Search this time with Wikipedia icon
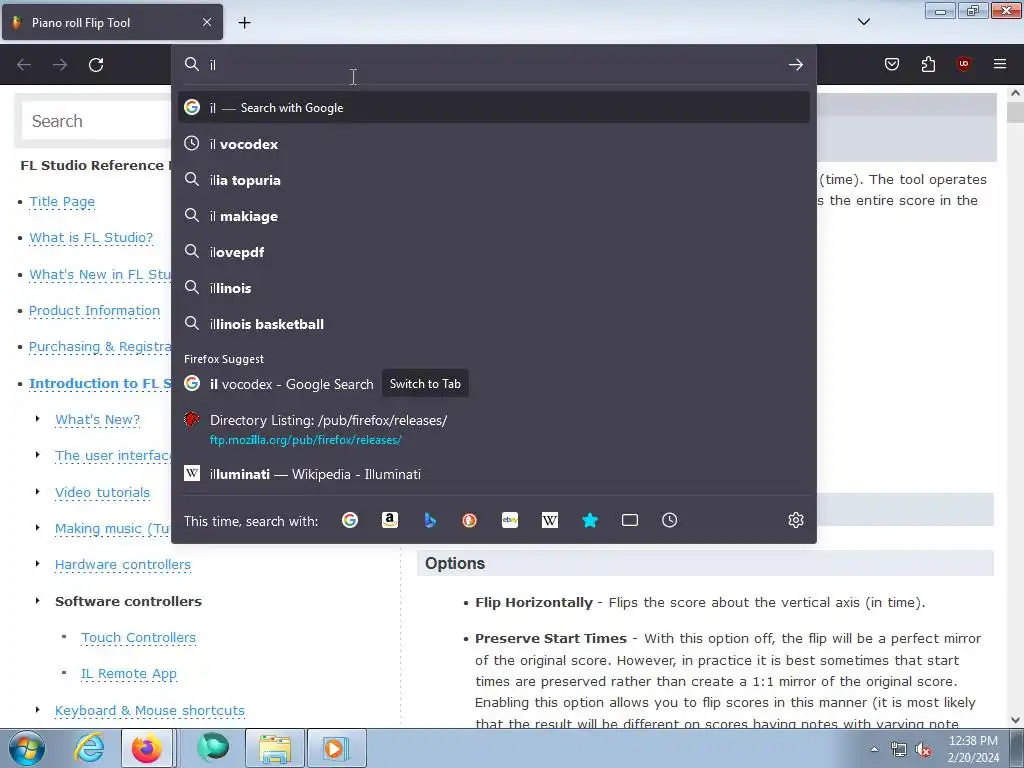The image size is (1024, 768). pyautogui.click(x=550, y=520)
